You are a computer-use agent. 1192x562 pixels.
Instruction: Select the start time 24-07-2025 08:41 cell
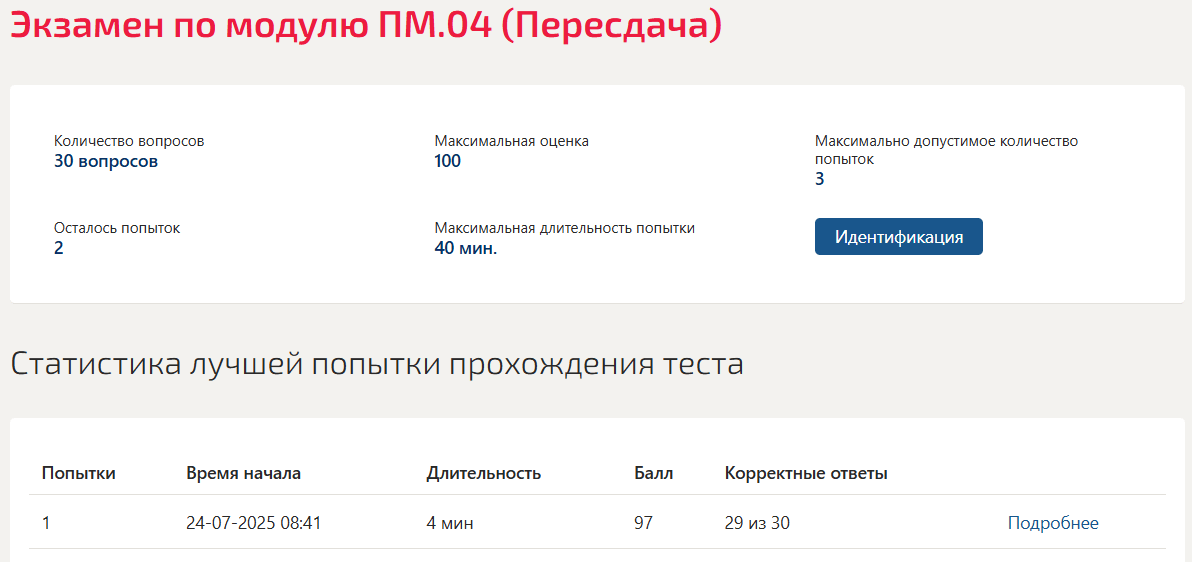[x=253, y=522]
